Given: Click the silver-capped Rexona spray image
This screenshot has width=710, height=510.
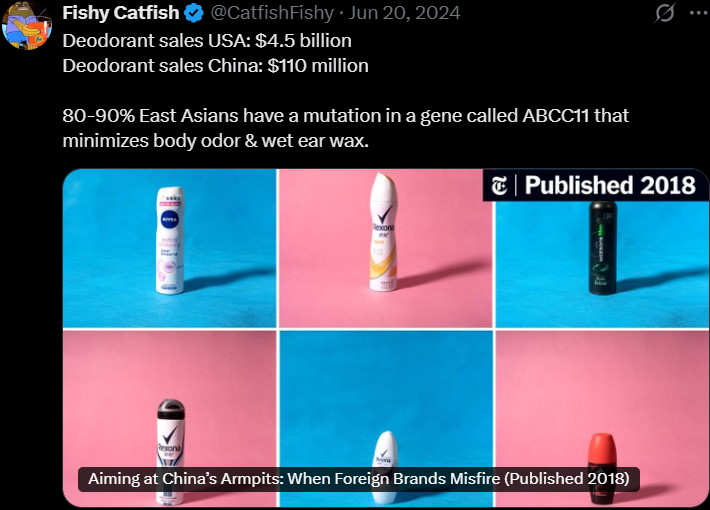Looking at the screenshot, I should coord(171,452).
